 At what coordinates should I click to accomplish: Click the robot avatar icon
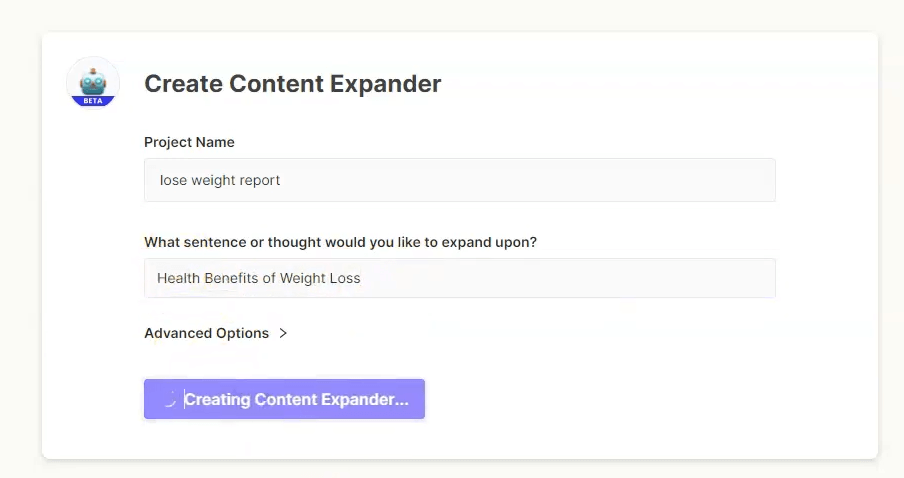point(93,84)
